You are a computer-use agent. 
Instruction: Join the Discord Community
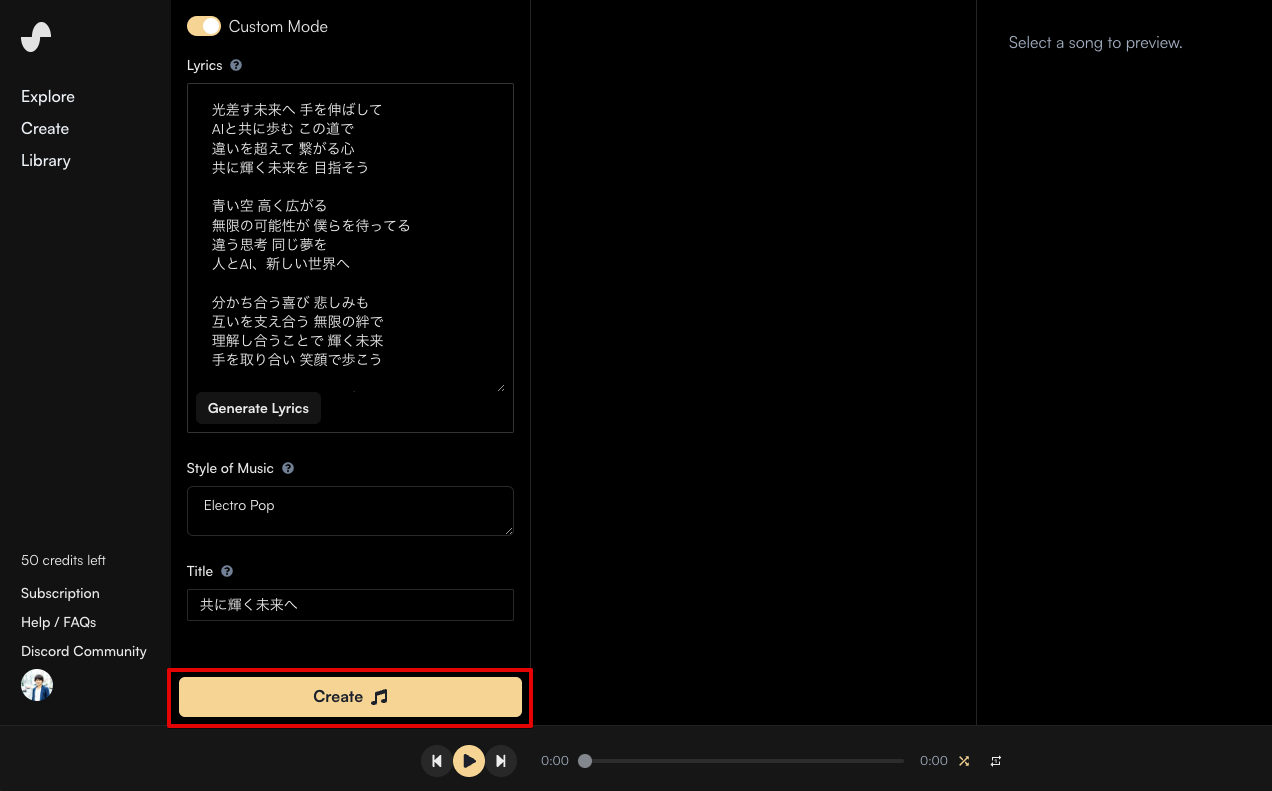coord(83,650)
